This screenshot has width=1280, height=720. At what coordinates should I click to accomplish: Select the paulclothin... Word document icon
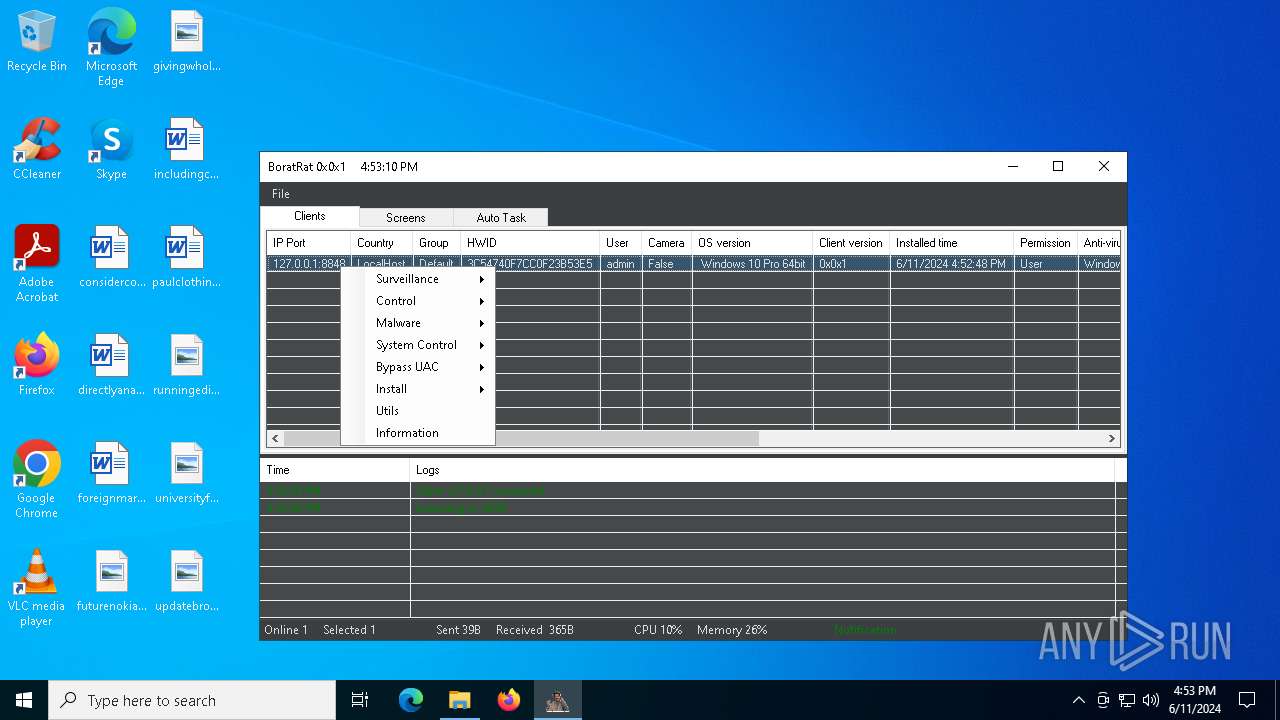[187, 258]
